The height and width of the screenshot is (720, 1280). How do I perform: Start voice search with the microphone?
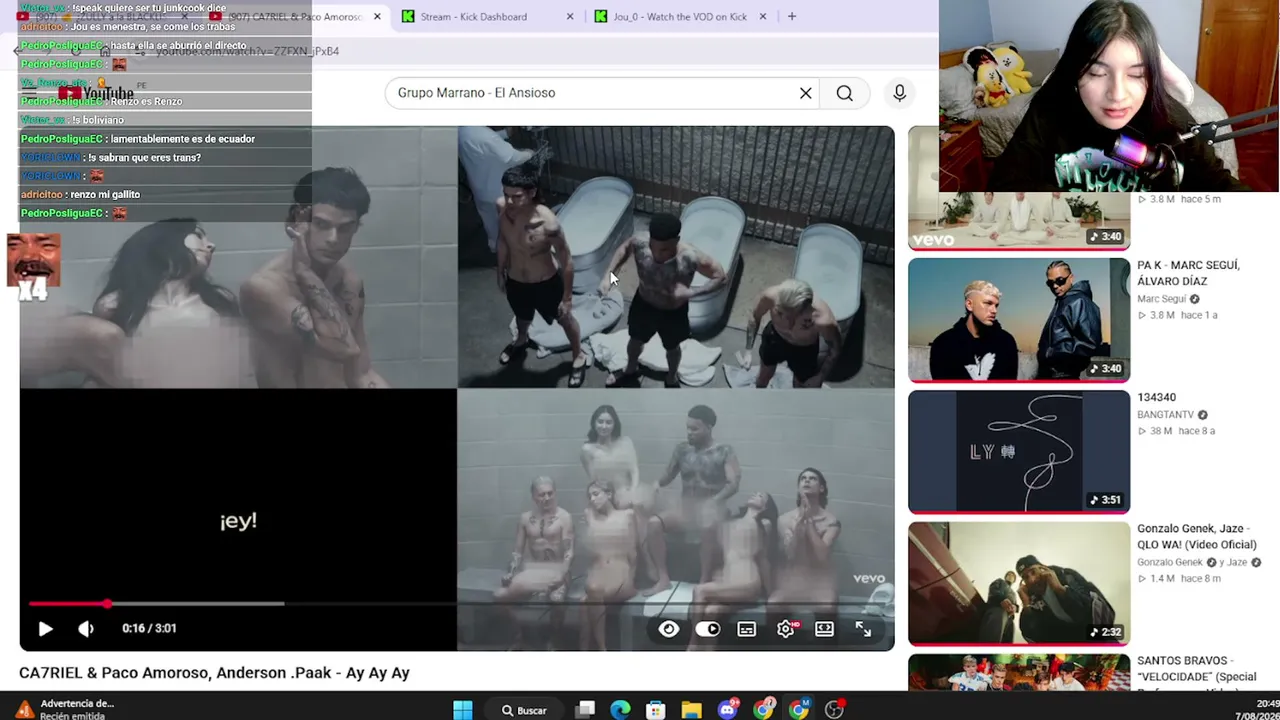pyautogui.click(x=900, y=93)
